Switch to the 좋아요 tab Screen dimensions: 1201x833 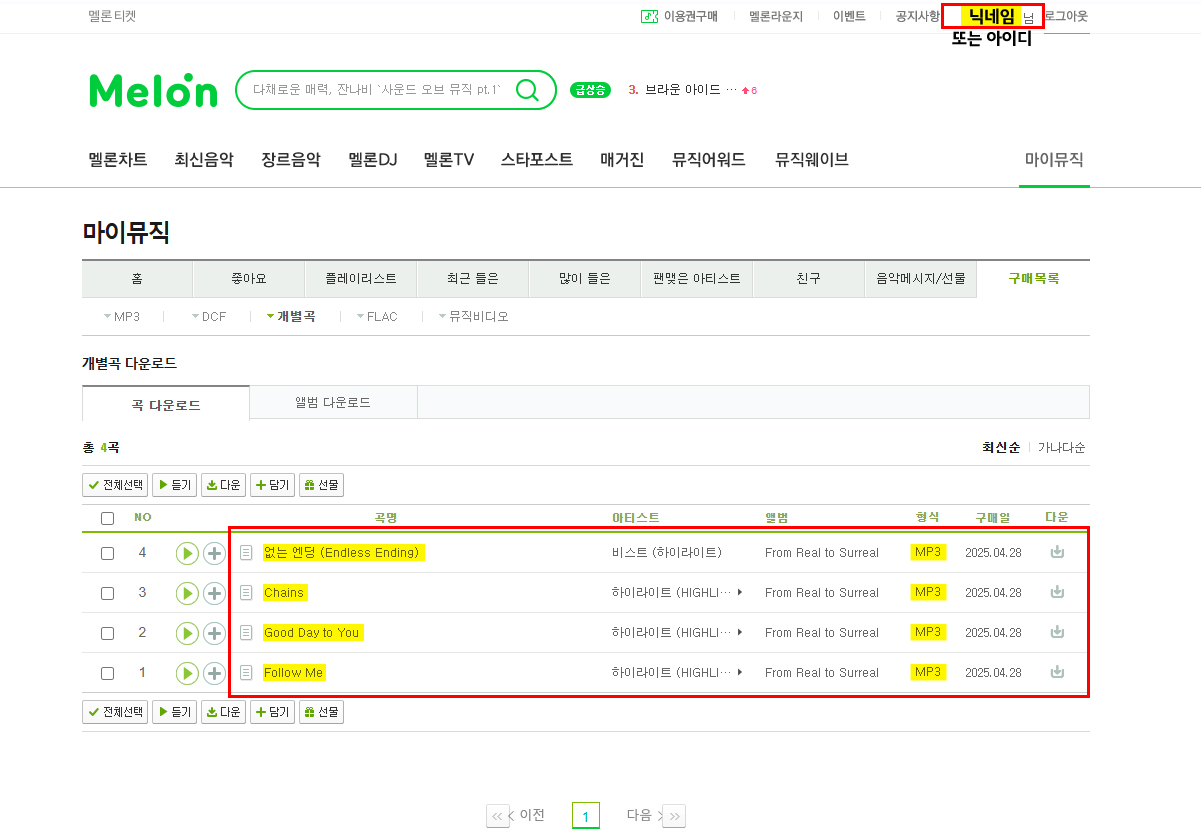(x=249, y=279)
